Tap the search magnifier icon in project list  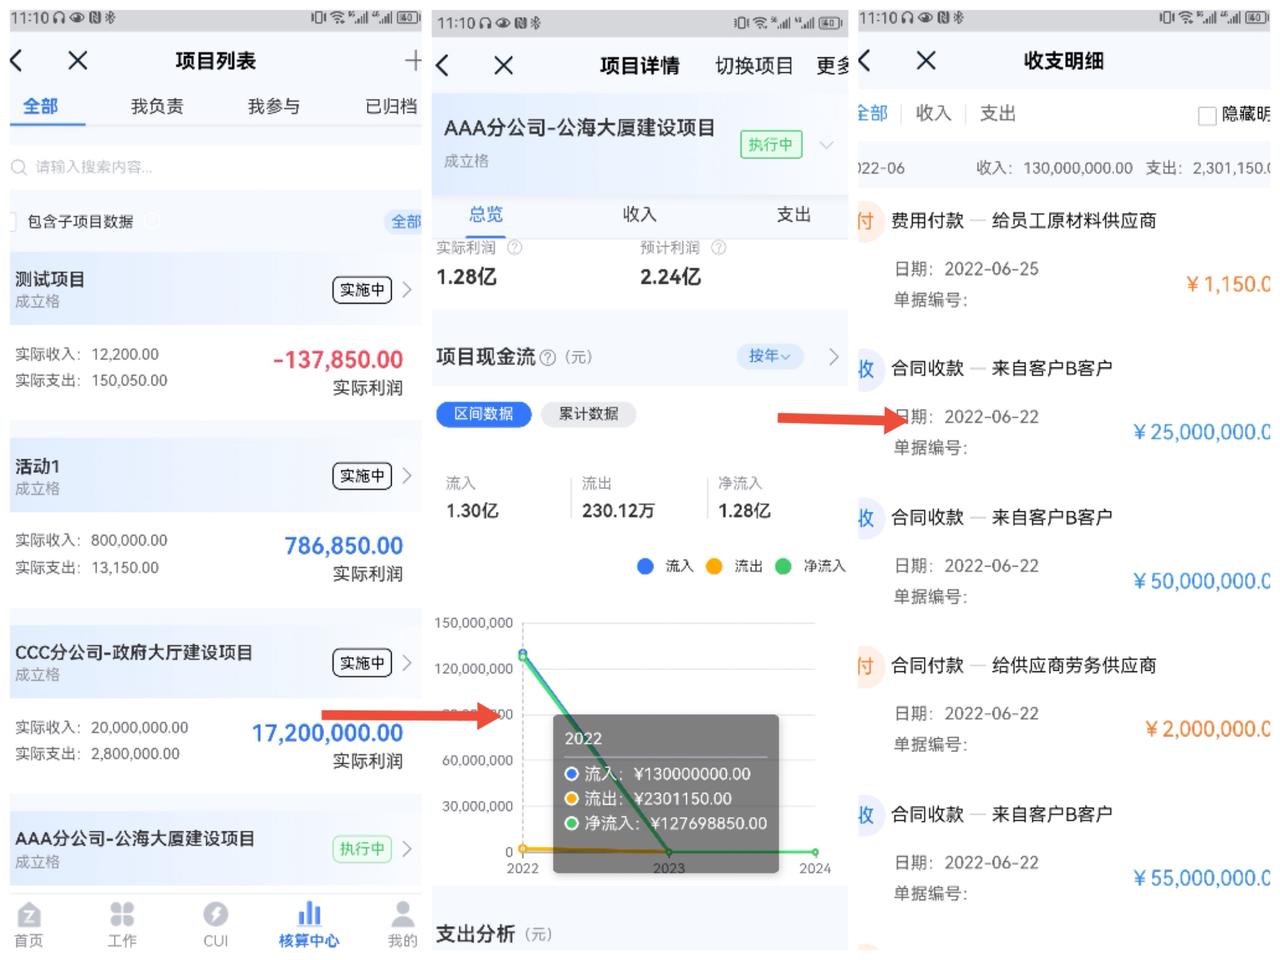click(x=19, y=167)
